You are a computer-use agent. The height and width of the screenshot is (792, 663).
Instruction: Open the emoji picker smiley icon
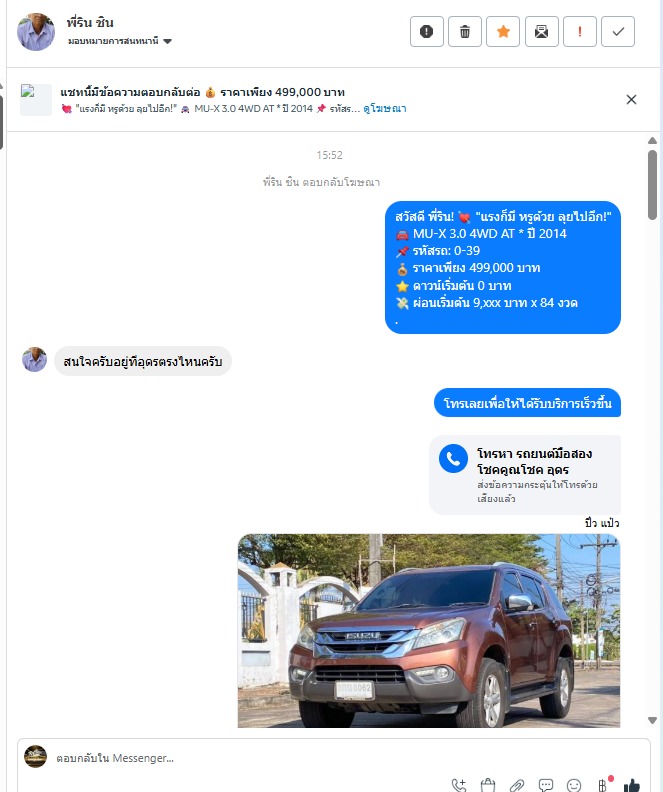pyautogui.click(x=574, y=785)
